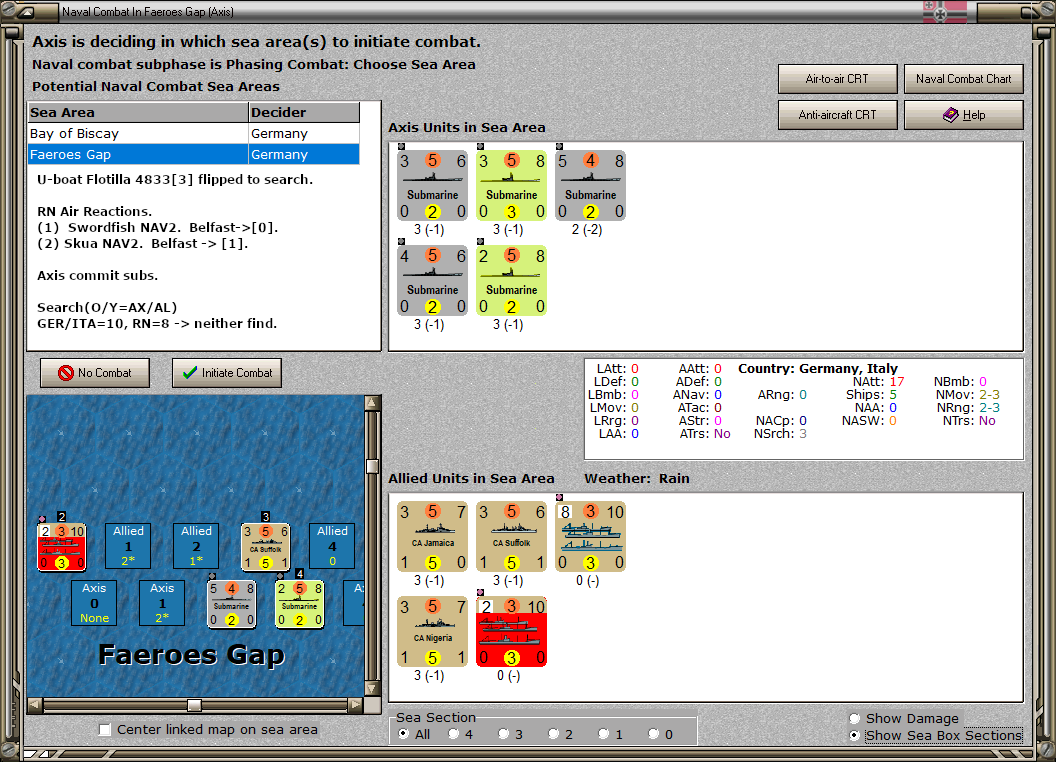The height and width of the screenshot is (762, 1056).
Task: Open the Air-to-air CRT chart
Action: [x=837, y=79]
